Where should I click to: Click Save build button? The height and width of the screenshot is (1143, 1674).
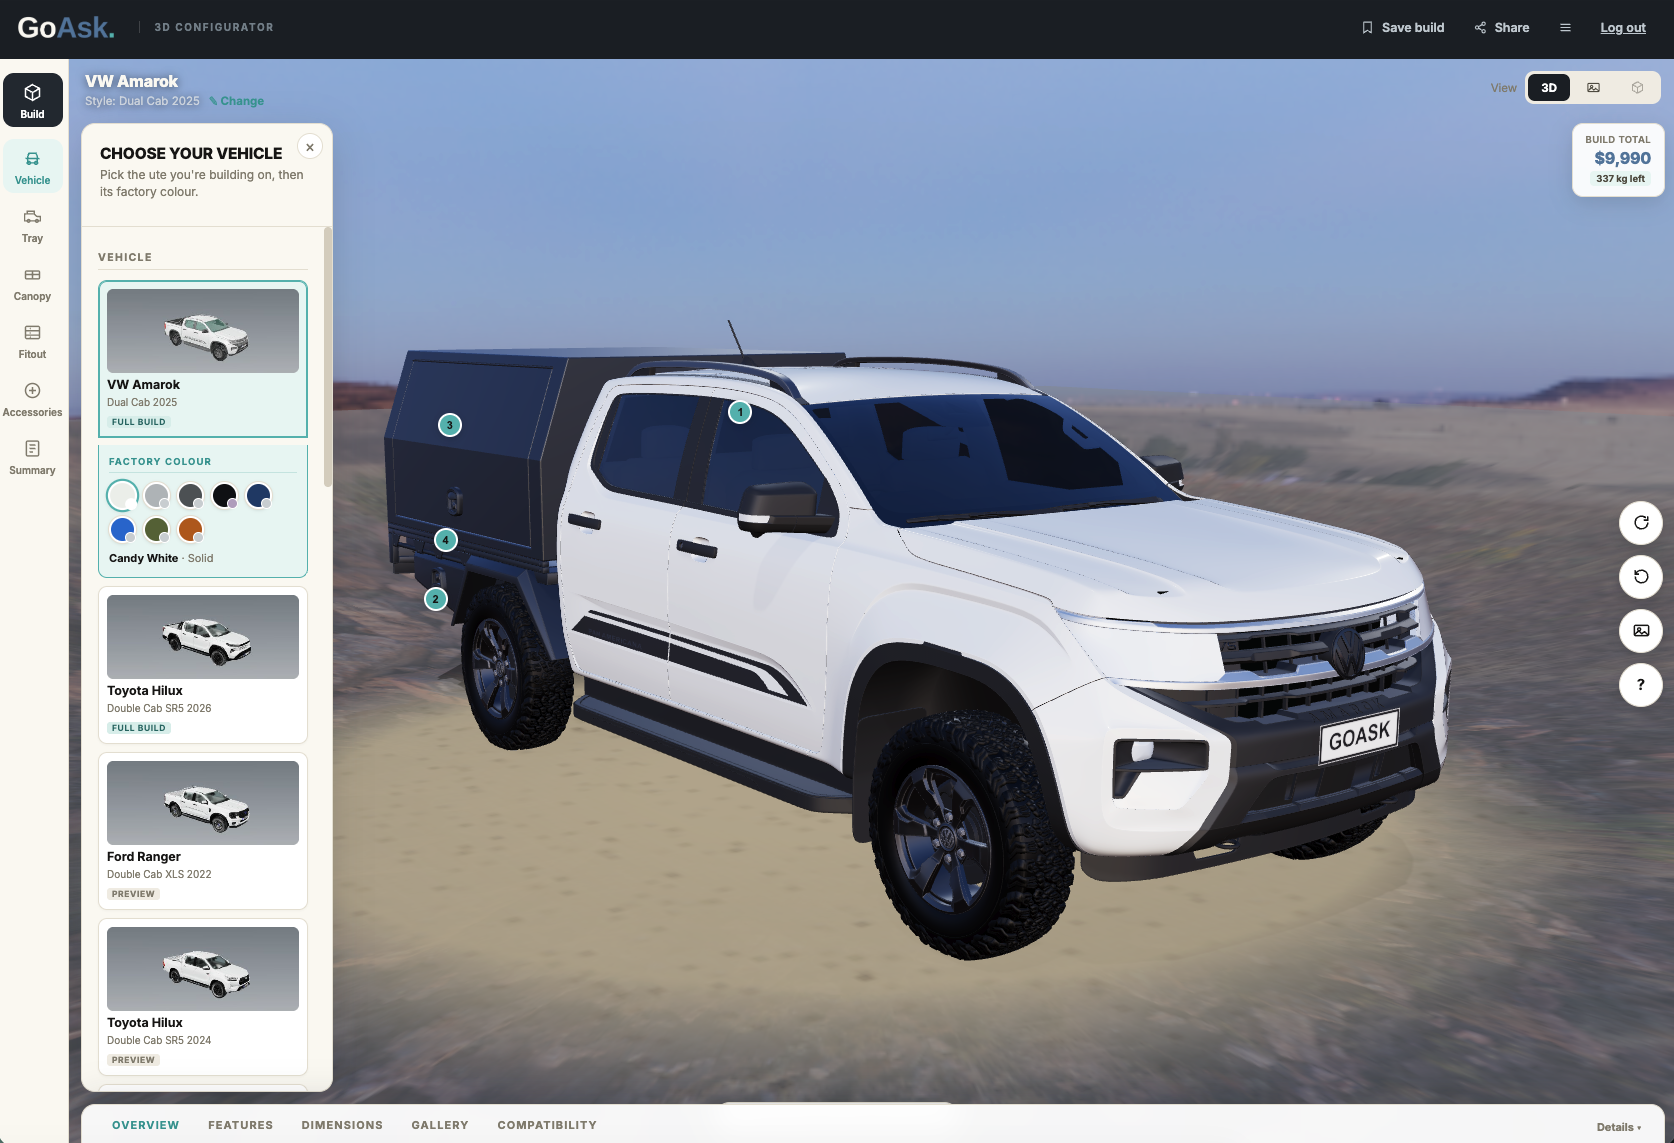[x=1403, y=28]
